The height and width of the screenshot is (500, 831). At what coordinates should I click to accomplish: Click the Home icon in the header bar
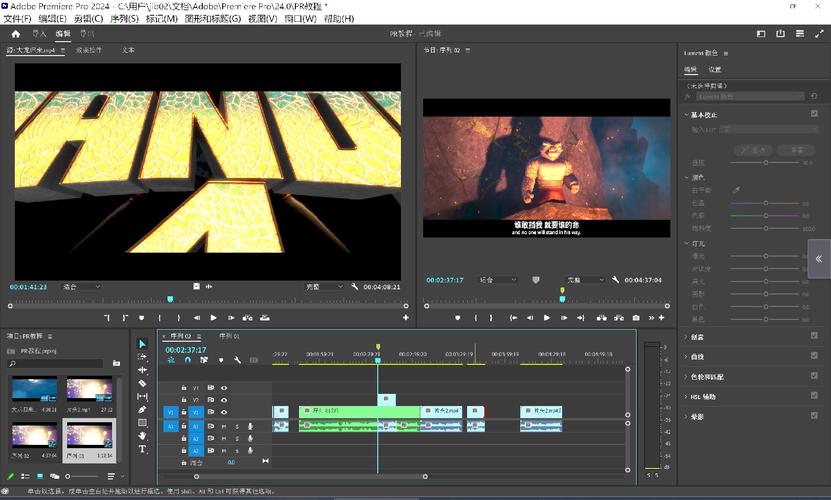point(16,34)
